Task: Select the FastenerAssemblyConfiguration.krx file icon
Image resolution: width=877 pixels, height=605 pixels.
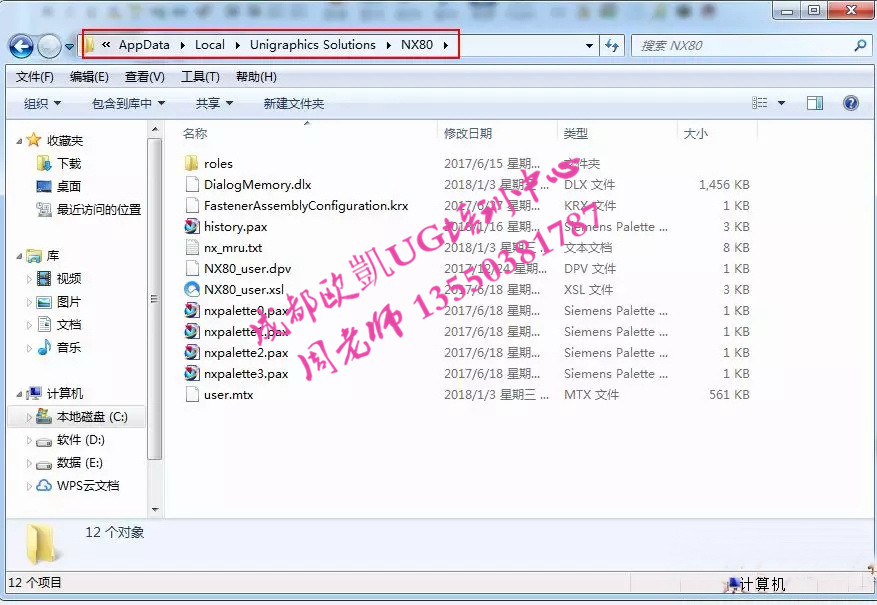Action: point(192,205)
